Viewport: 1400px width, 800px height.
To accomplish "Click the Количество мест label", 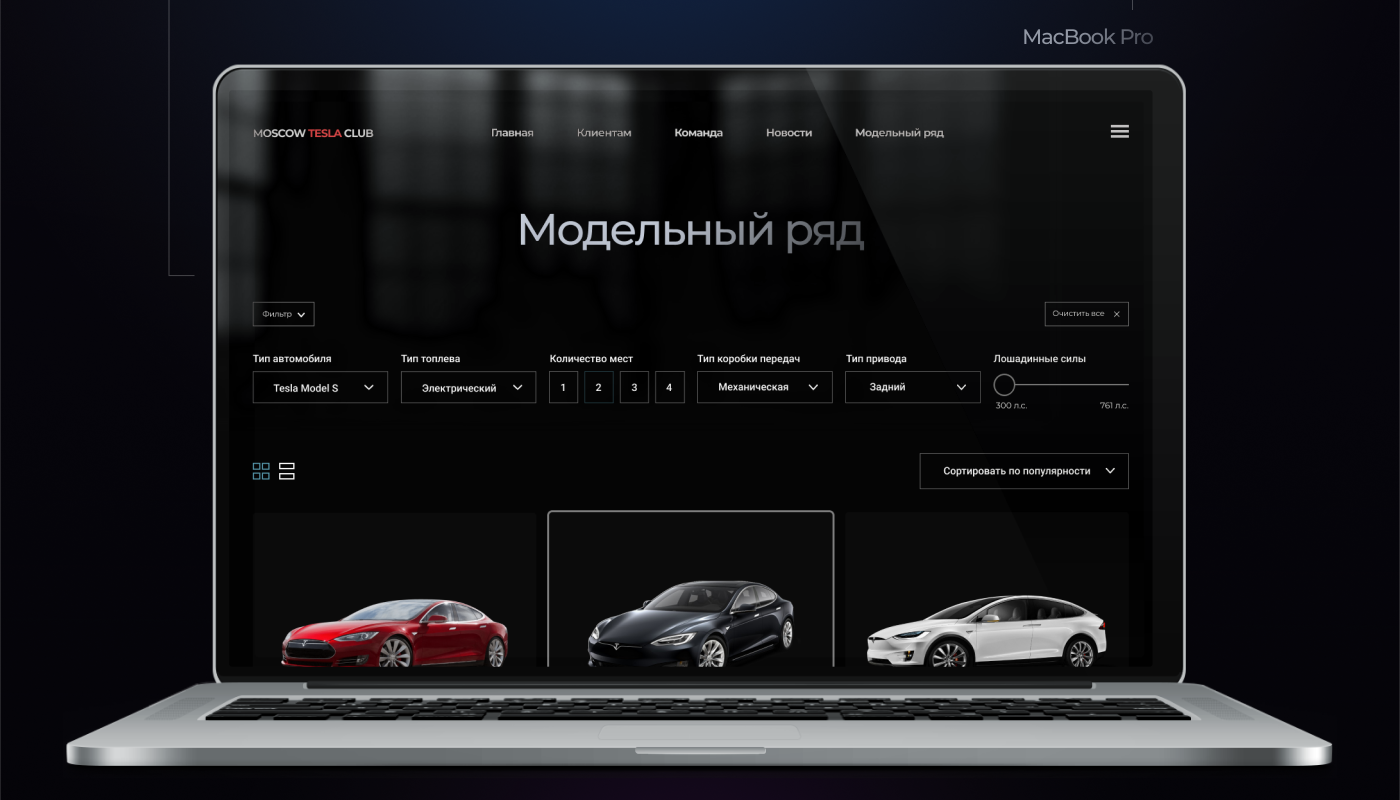I will pyautogui.click(x=591, y=359).
